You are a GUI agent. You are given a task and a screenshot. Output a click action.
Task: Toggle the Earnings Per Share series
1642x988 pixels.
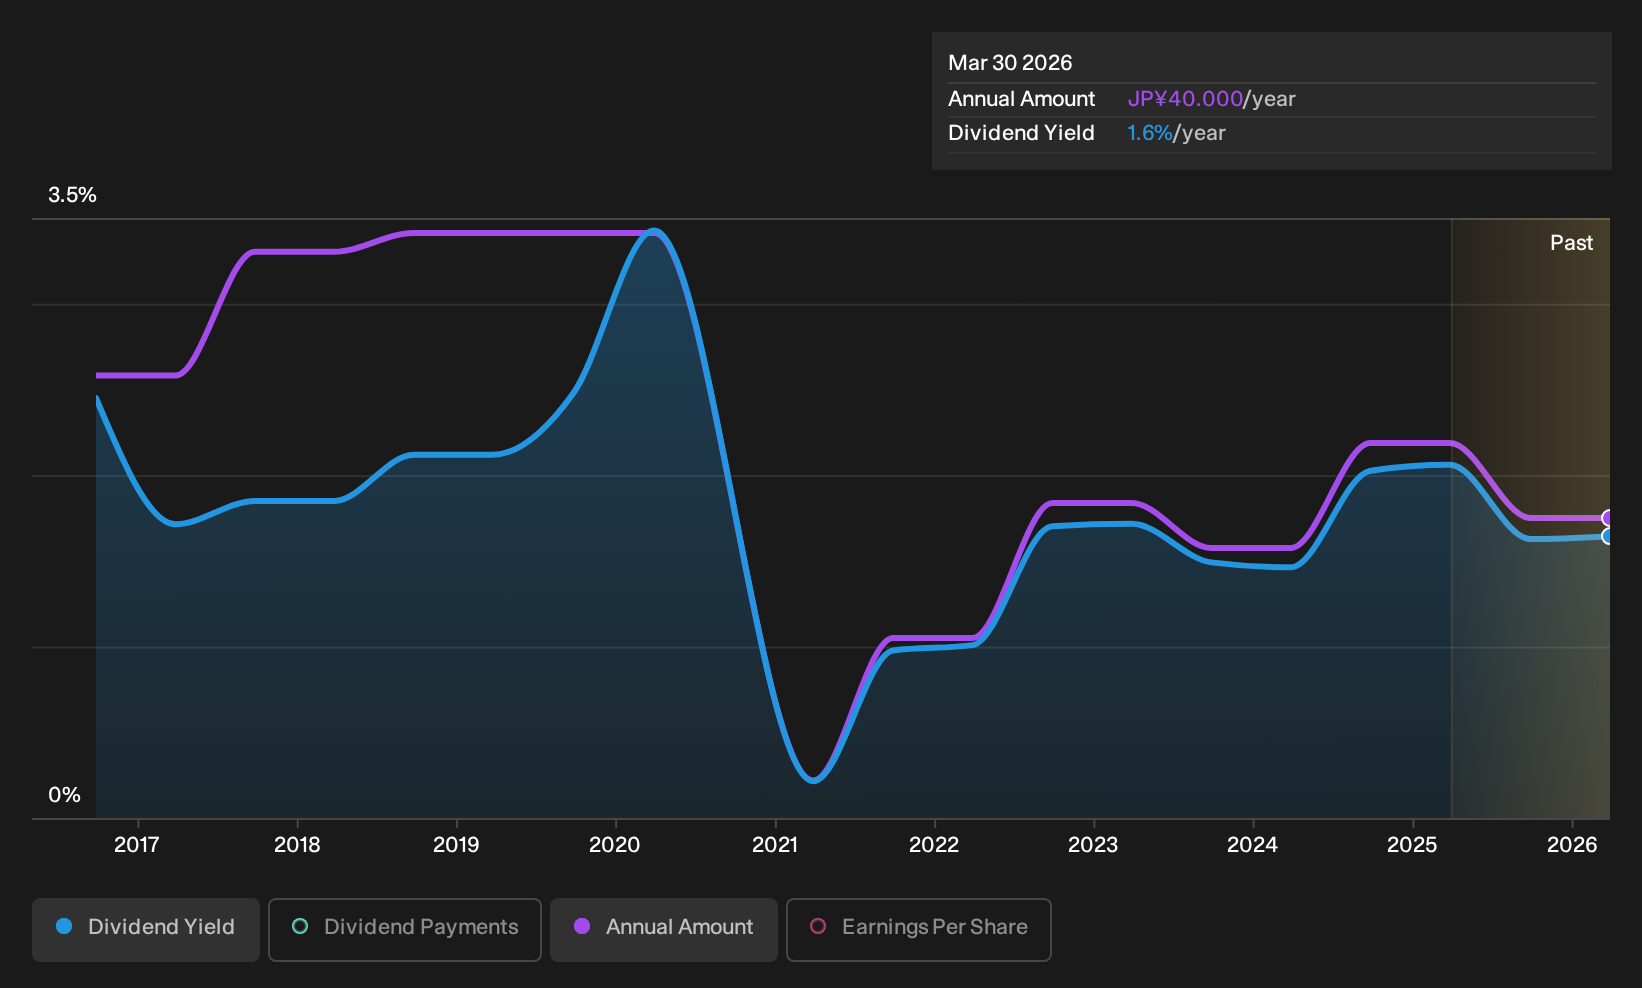coord(919,930)
